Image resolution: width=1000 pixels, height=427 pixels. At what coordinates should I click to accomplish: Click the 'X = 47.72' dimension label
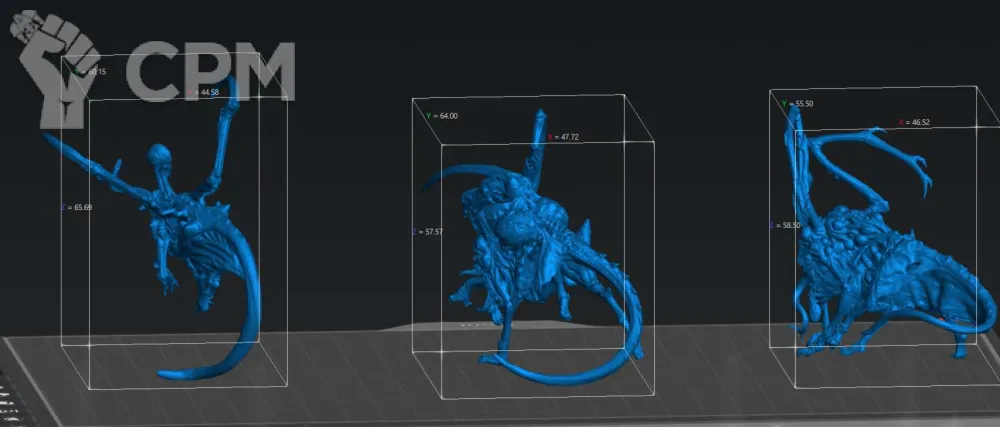point(563,137)
